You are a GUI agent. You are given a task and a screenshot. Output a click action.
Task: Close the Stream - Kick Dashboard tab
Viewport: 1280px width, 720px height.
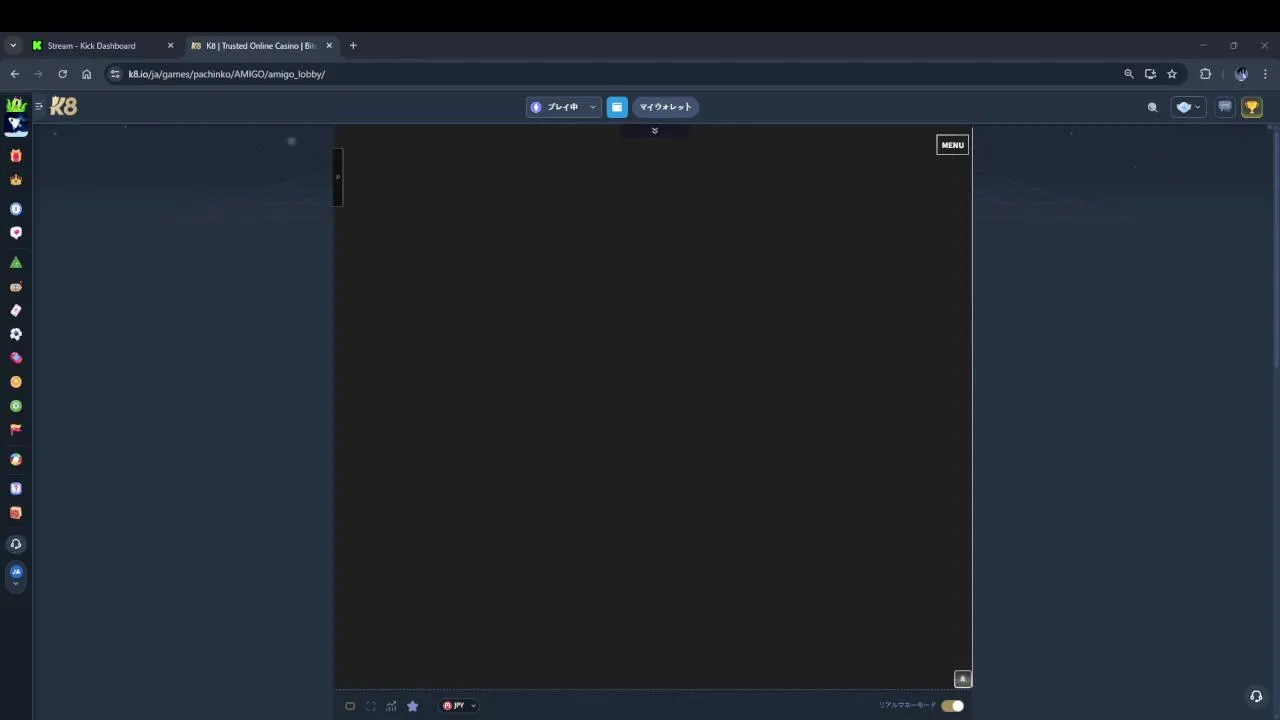(170, 46)
